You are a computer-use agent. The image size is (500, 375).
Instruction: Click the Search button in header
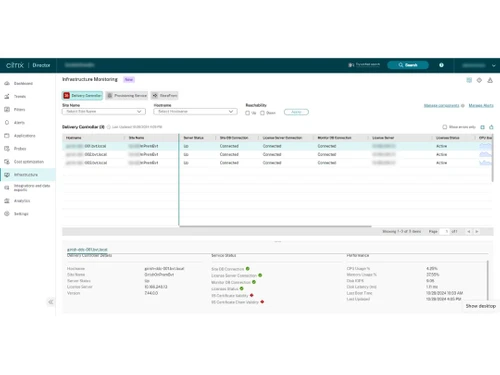(408, 65)
